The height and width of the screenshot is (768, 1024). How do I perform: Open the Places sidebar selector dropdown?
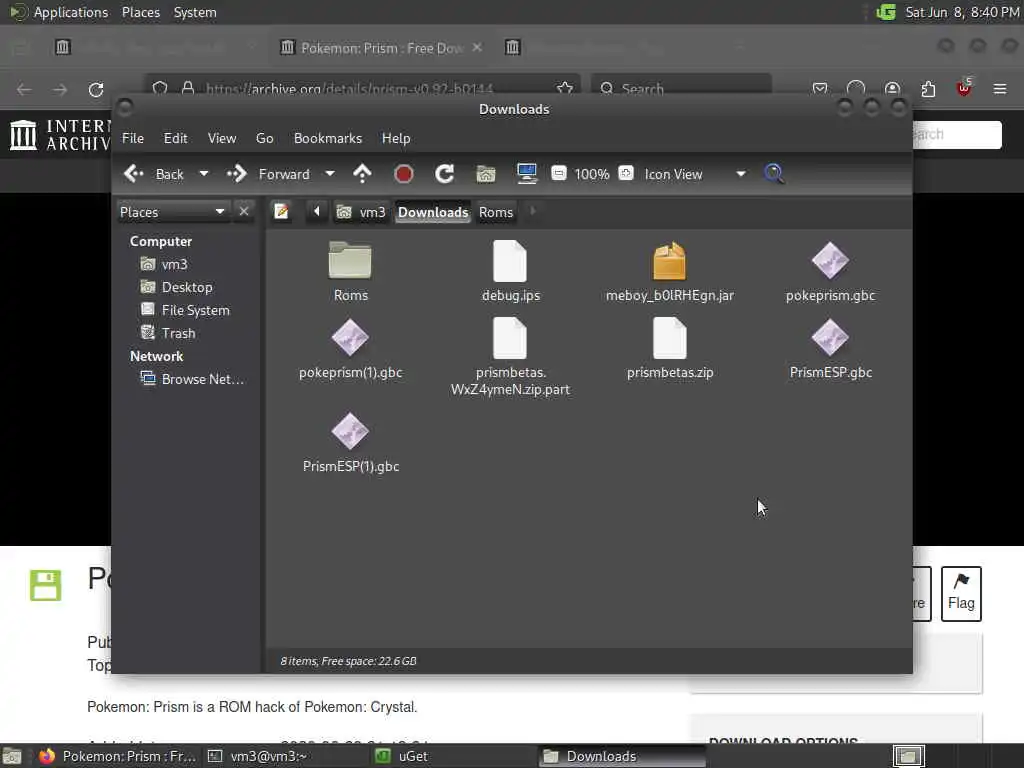click(172, 212)
